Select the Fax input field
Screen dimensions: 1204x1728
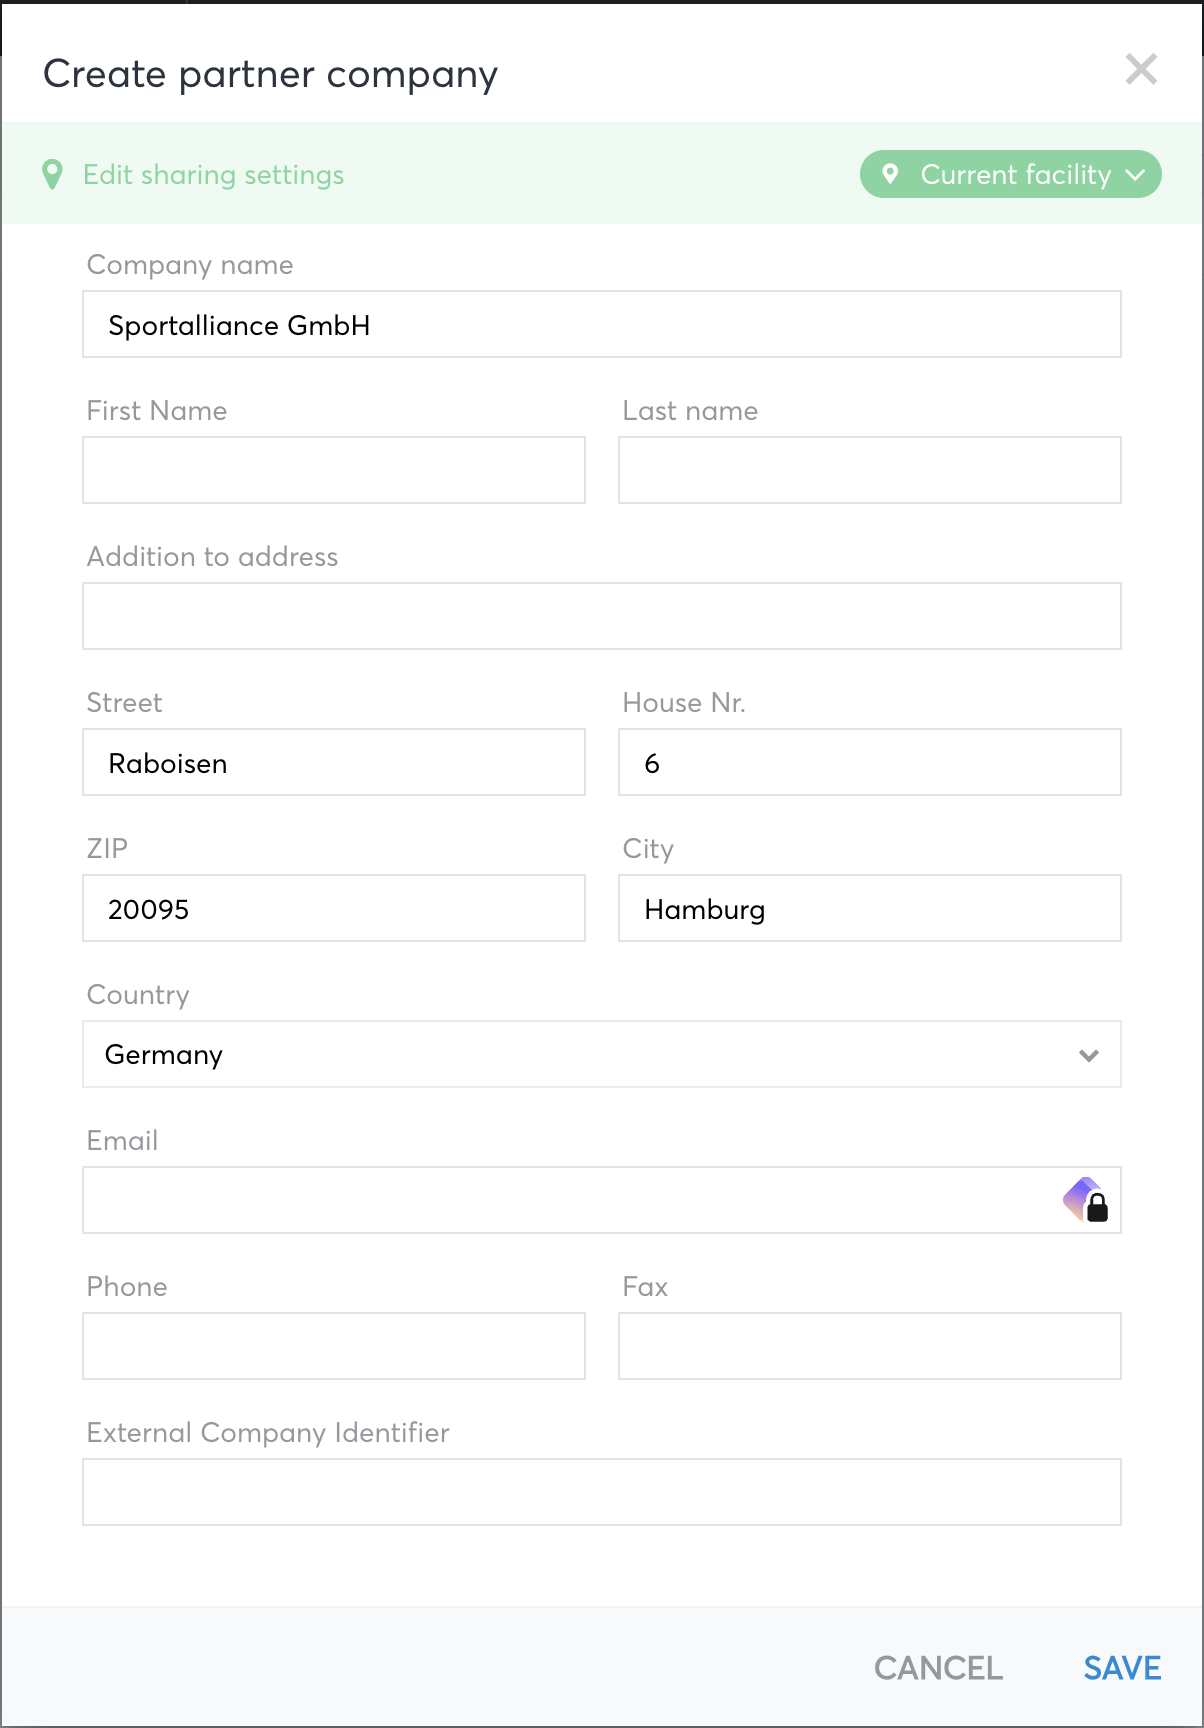point(870,1346)
